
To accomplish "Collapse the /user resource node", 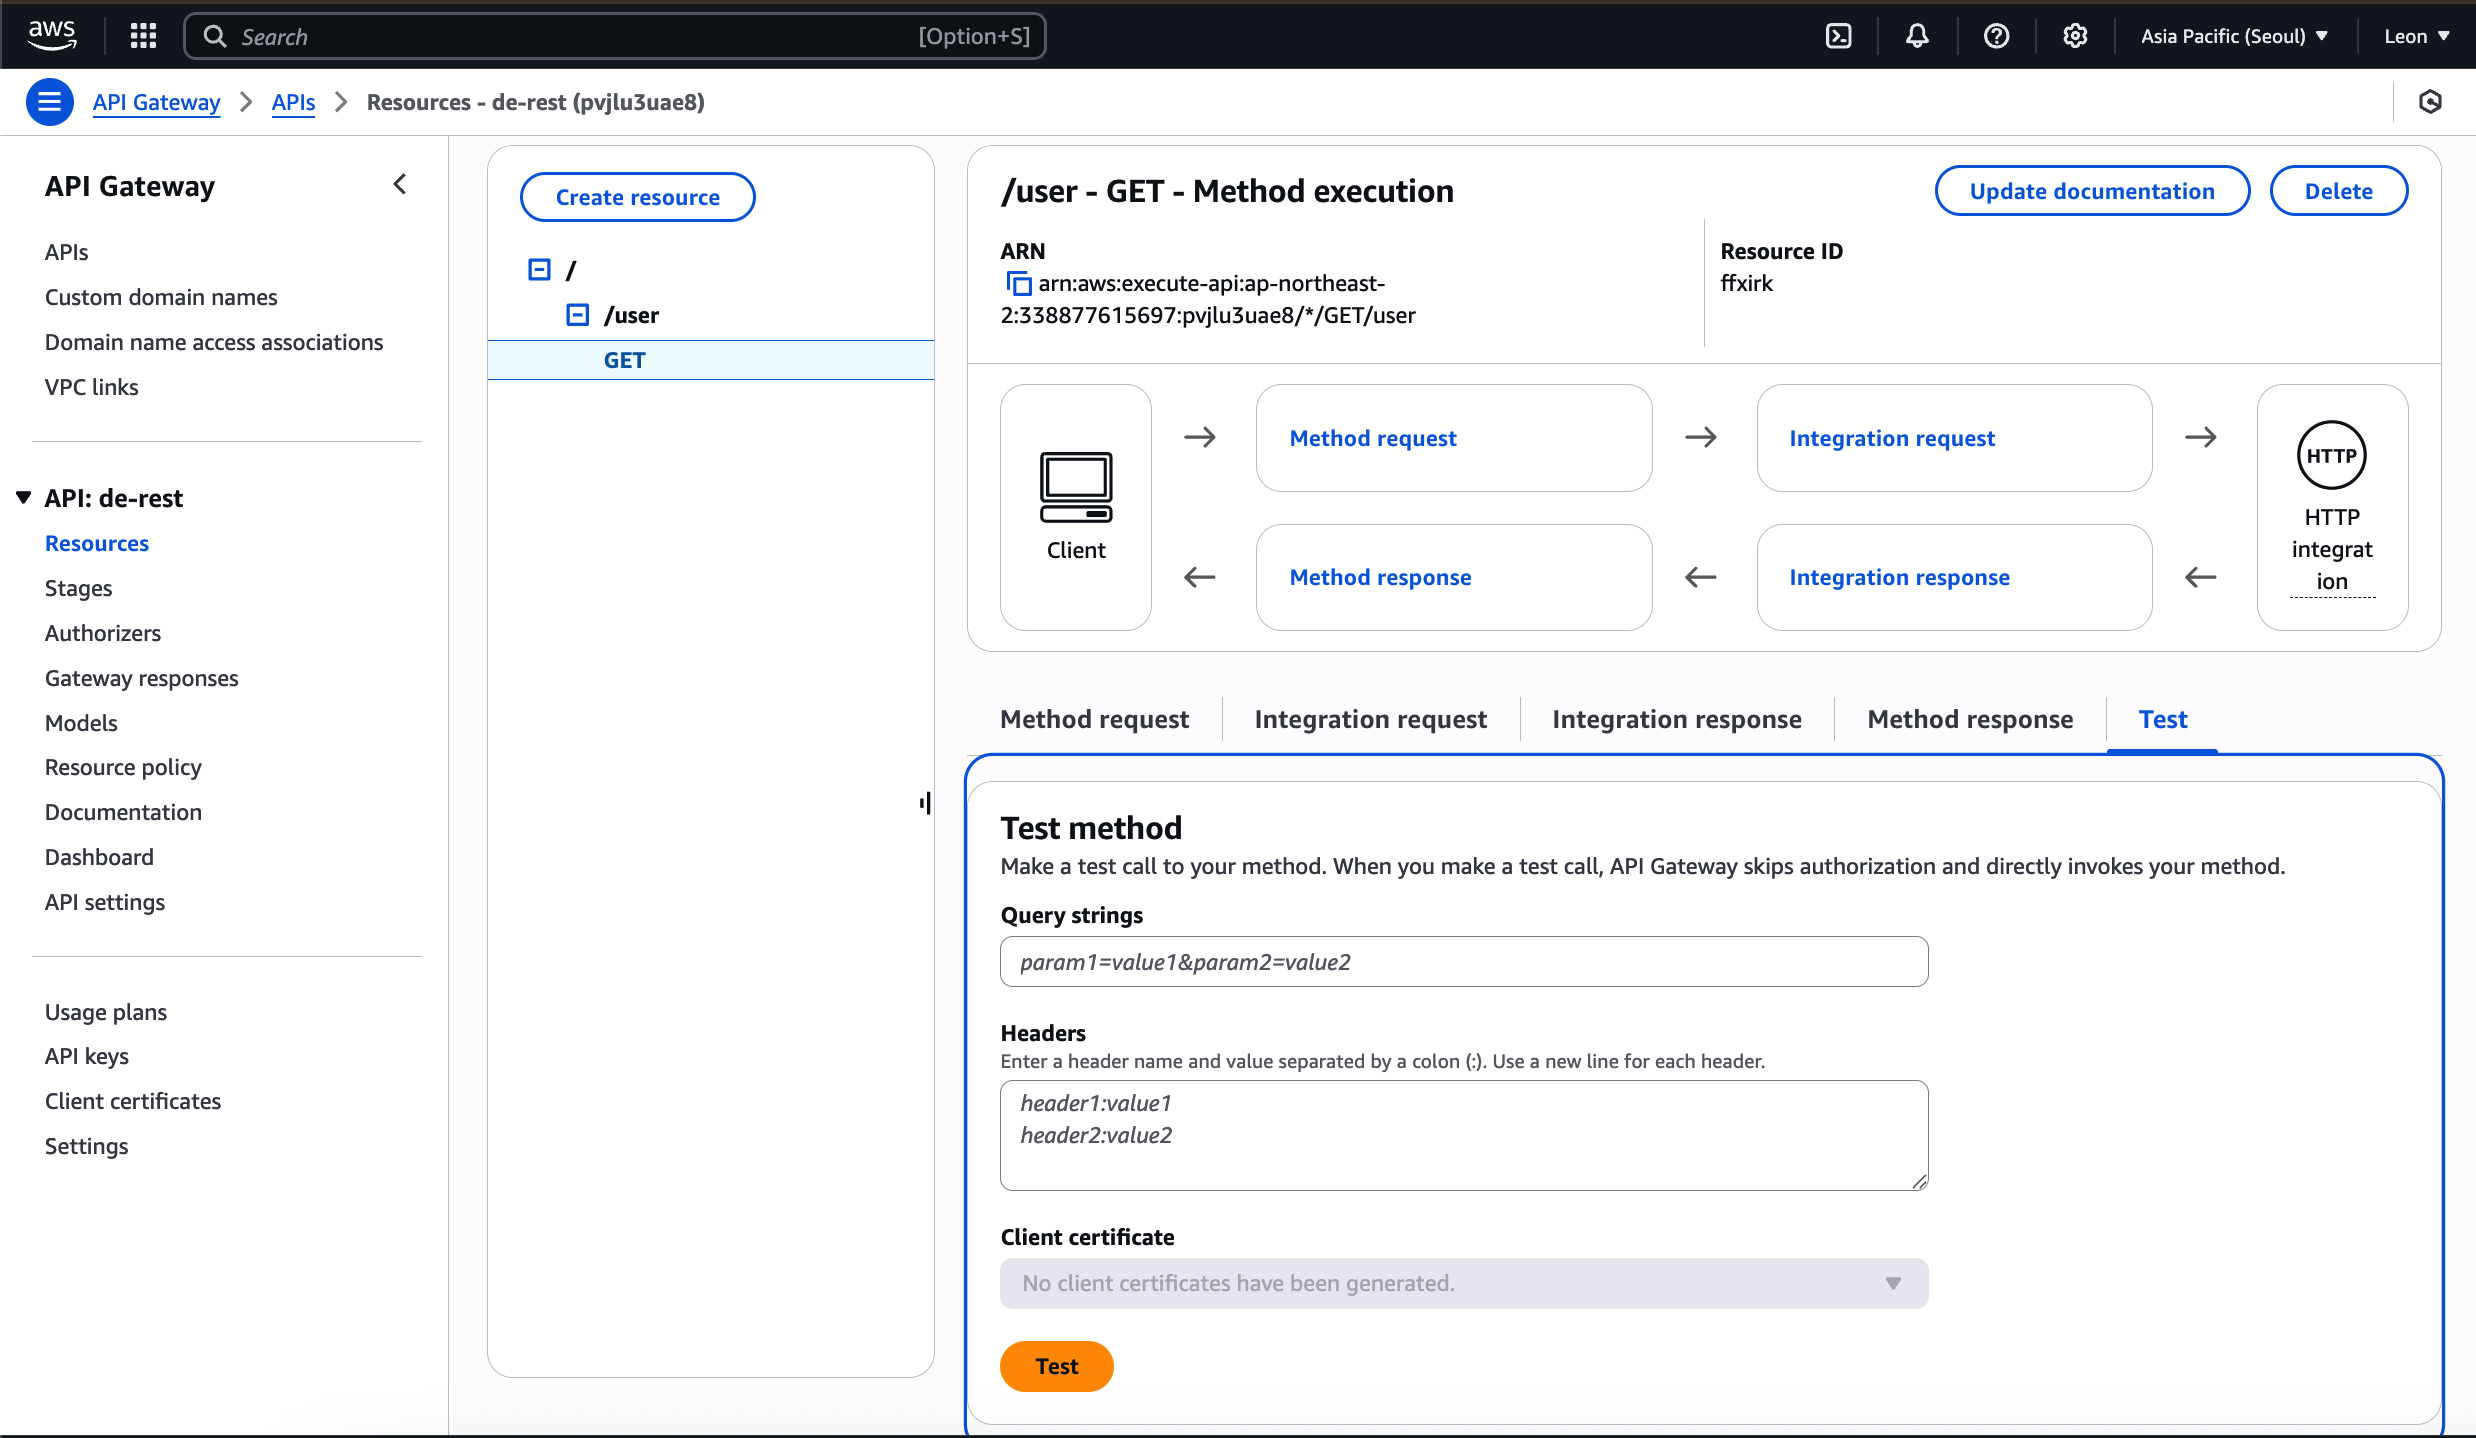I will (578, 315).
